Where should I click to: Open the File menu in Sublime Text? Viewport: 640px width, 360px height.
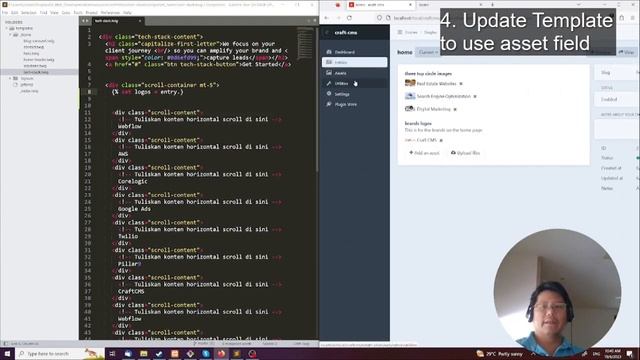click(5, 13)
